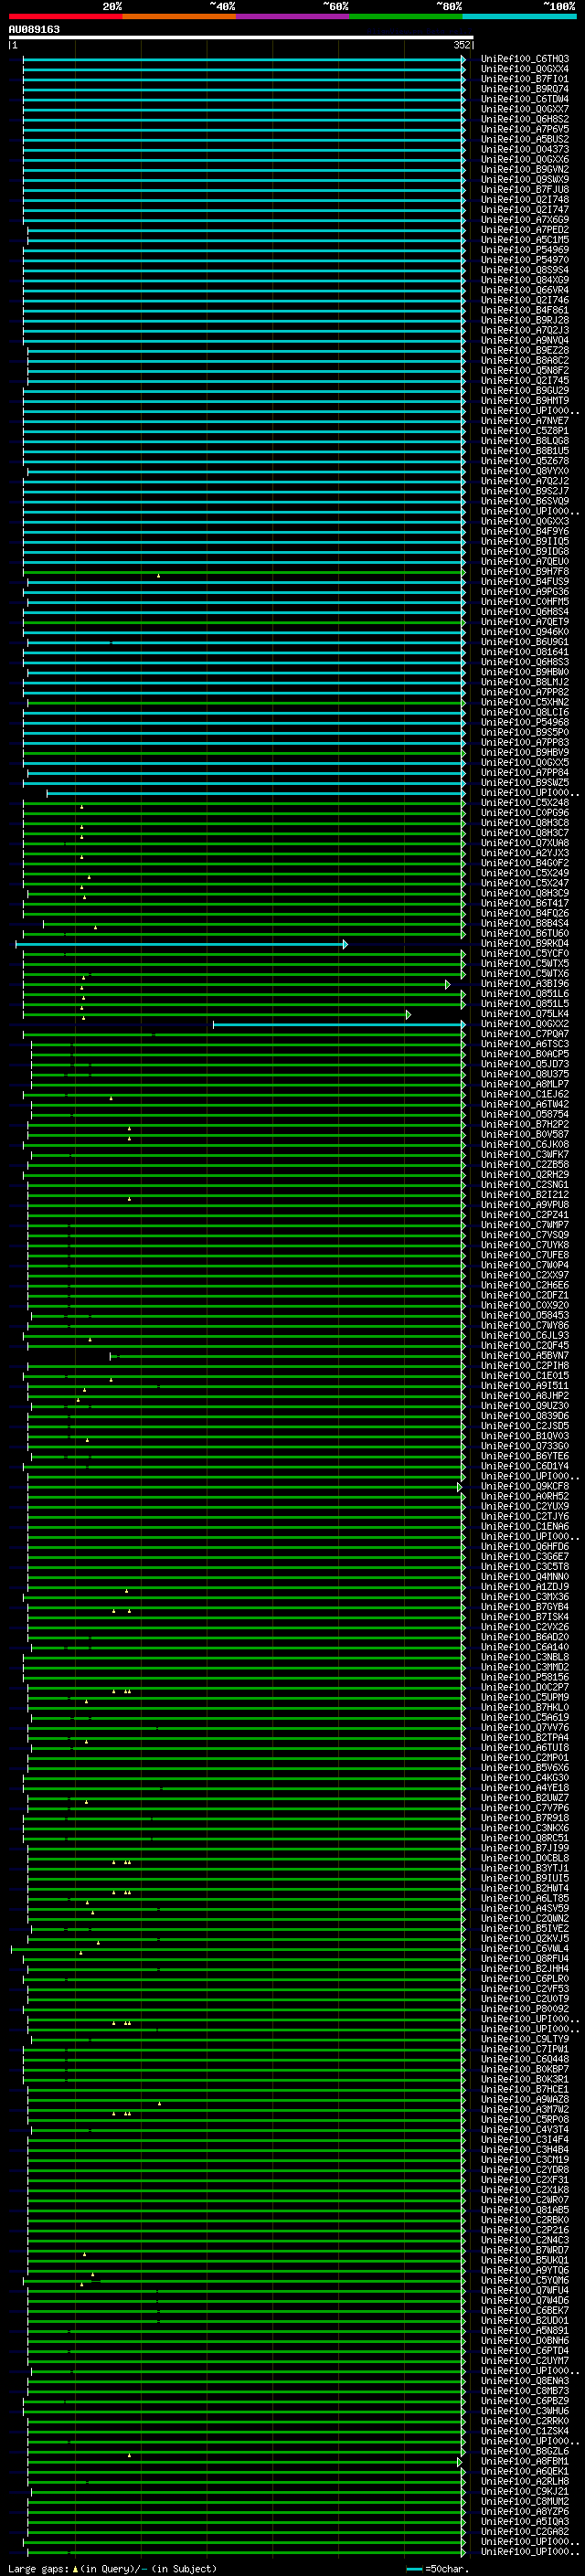Screen dimensions: 585x2576
Task: Select the UniRef100_C7PQA7 label
Action: 525,1034
